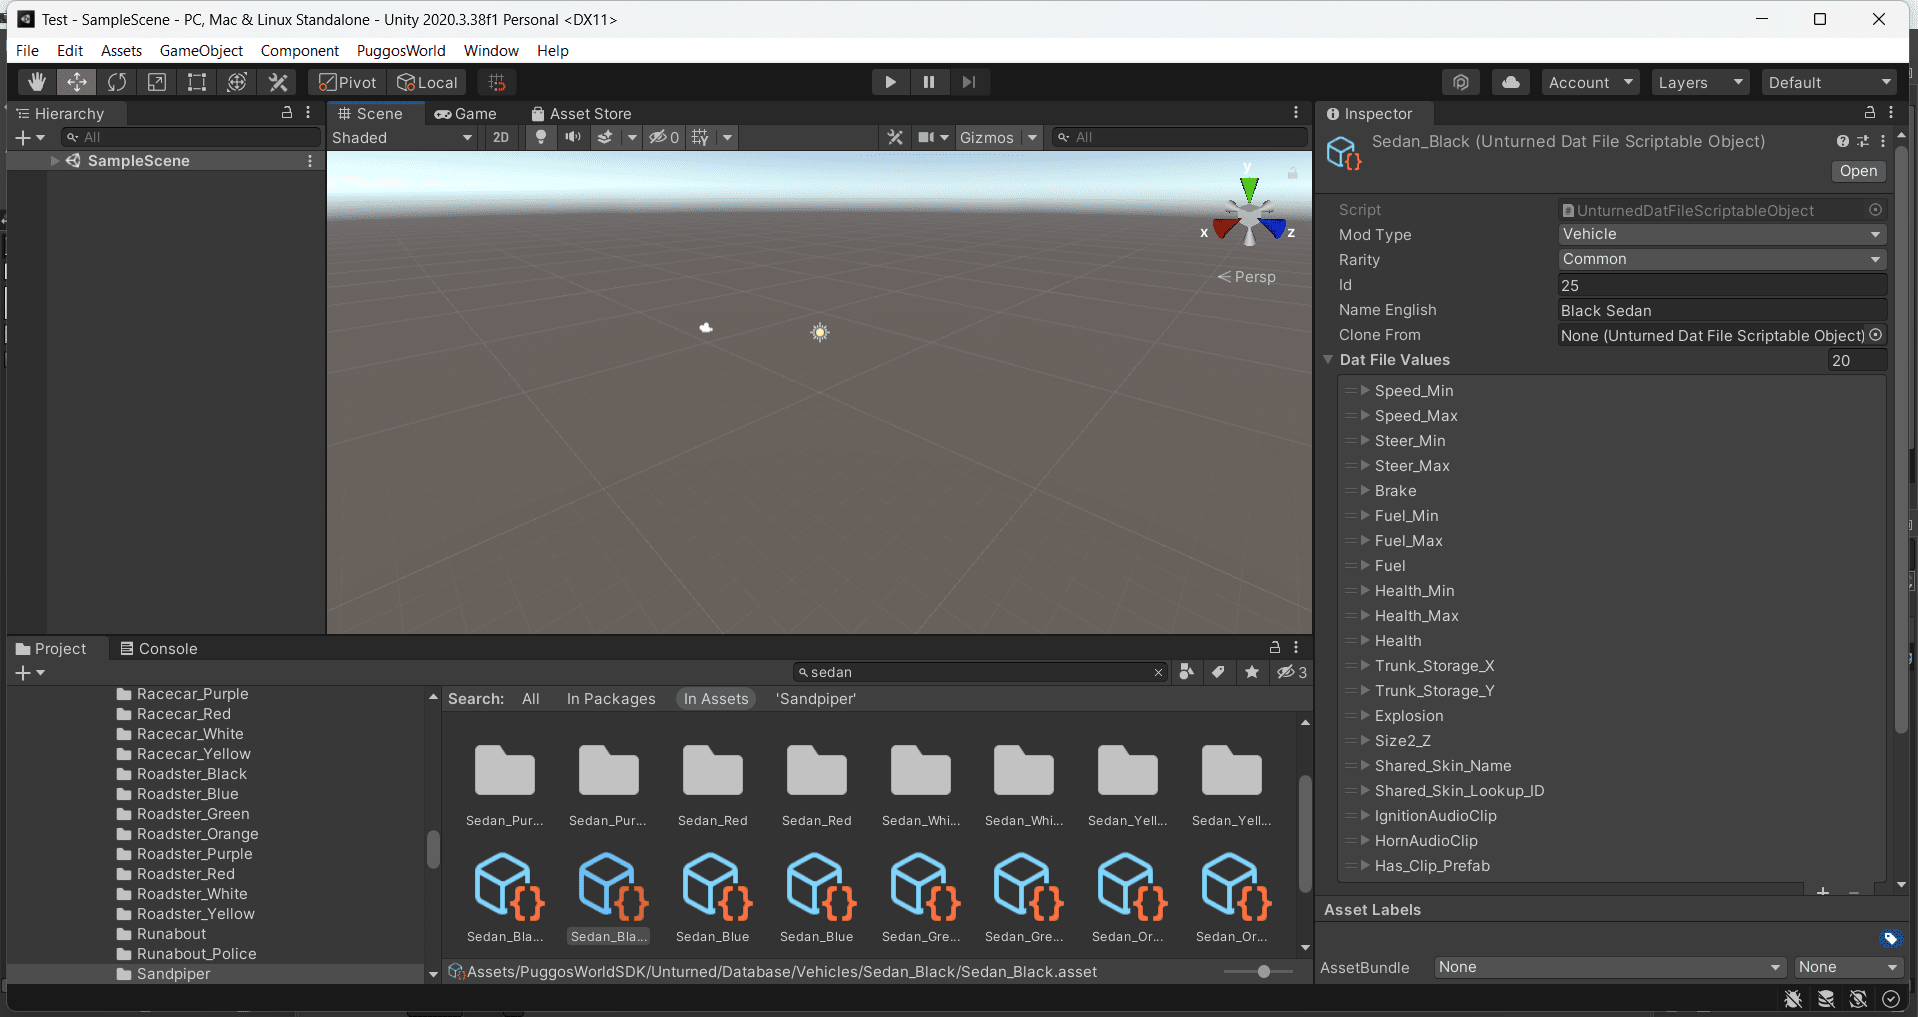Toggle scene lighting bulb icon
The height and width of the screenshot is (1017, 1918).
tap(541, 137)
